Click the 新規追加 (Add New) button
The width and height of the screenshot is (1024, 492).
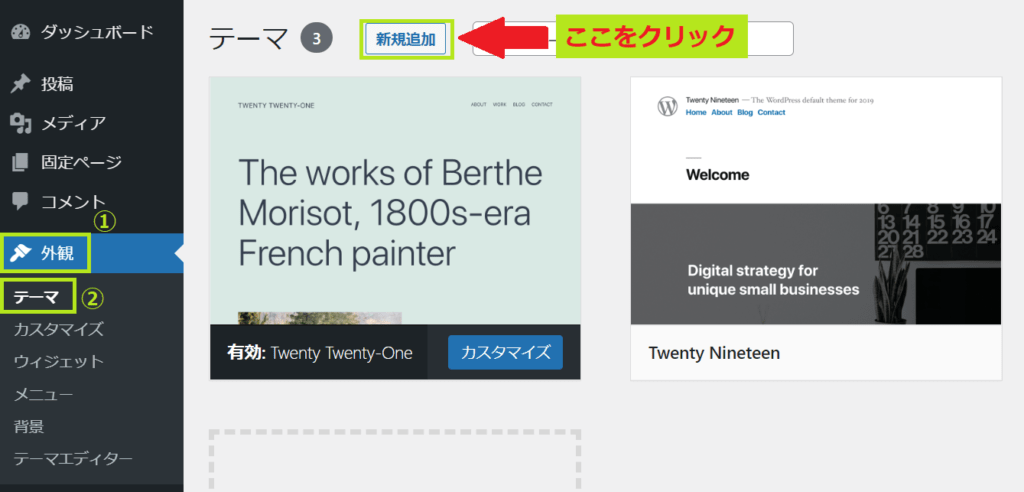pyautogui.click(x=406, y=39)
